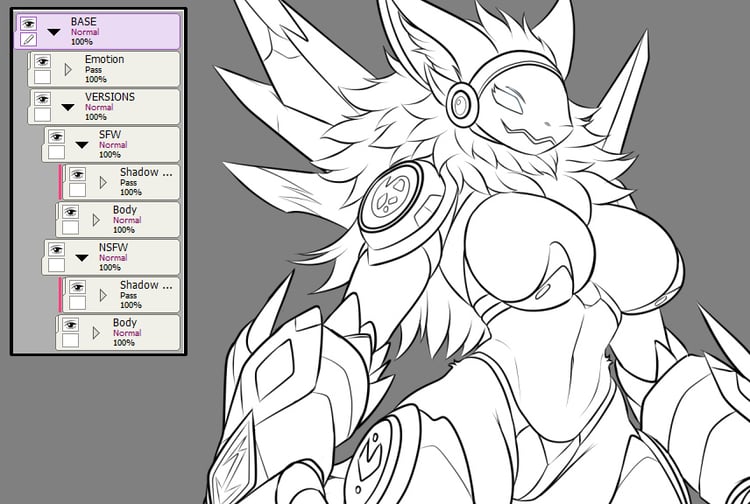Hide the VERSIONS folder using its eye icon
This screenshot has height=504, width=750.
(43, 99)
